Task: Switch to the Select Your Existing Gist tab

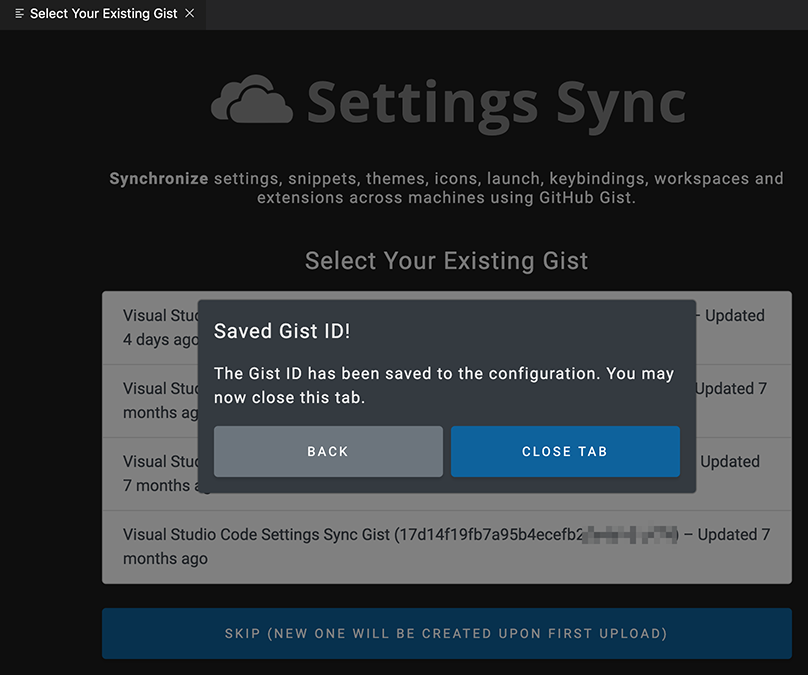Action: pos(104,14)
